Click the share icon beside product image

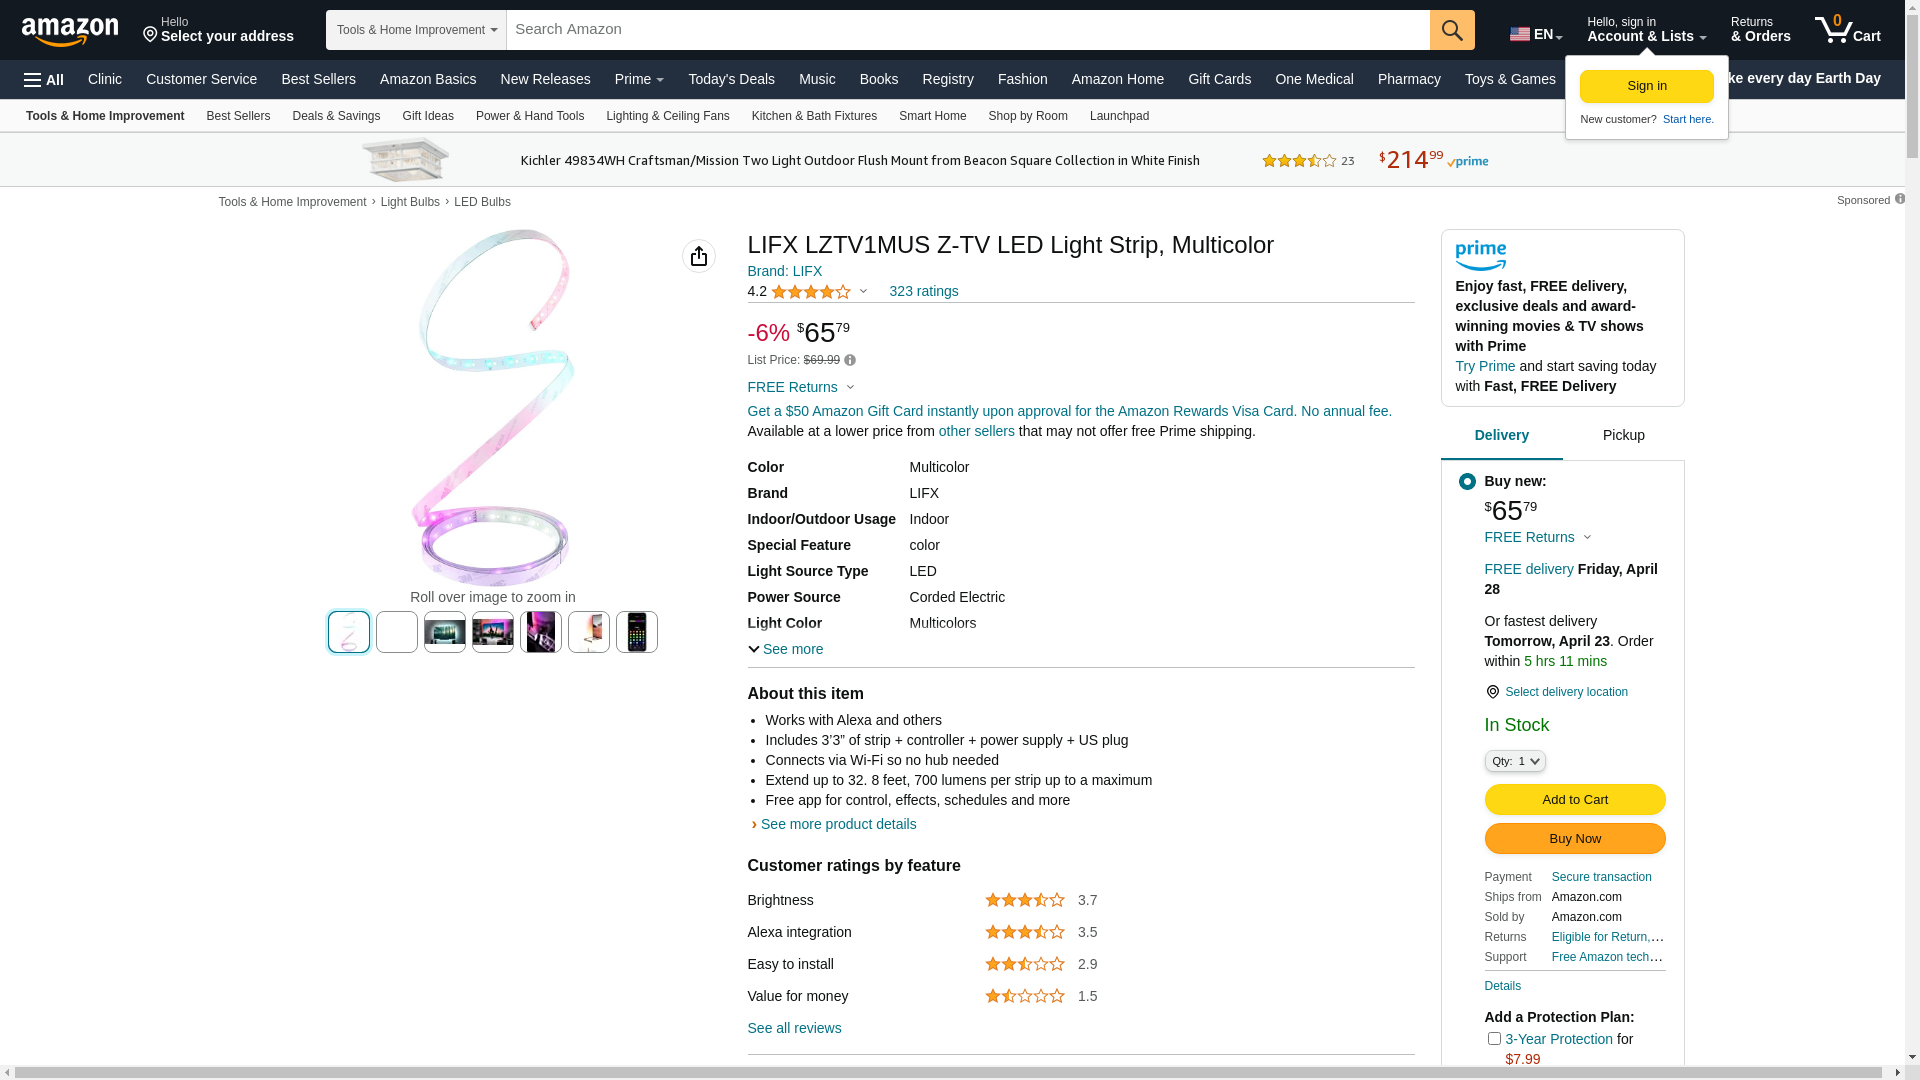coord(699,256)
